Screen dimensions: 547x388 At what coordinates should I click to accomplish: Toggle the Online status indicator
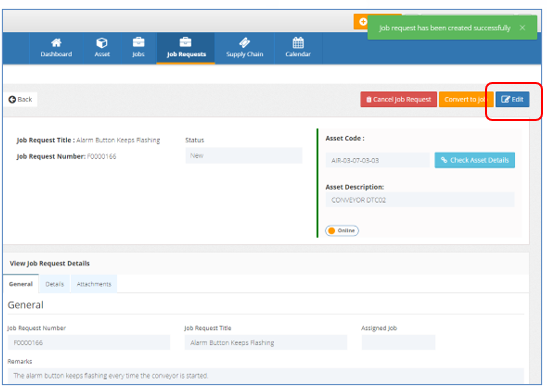tap(342, 231)
